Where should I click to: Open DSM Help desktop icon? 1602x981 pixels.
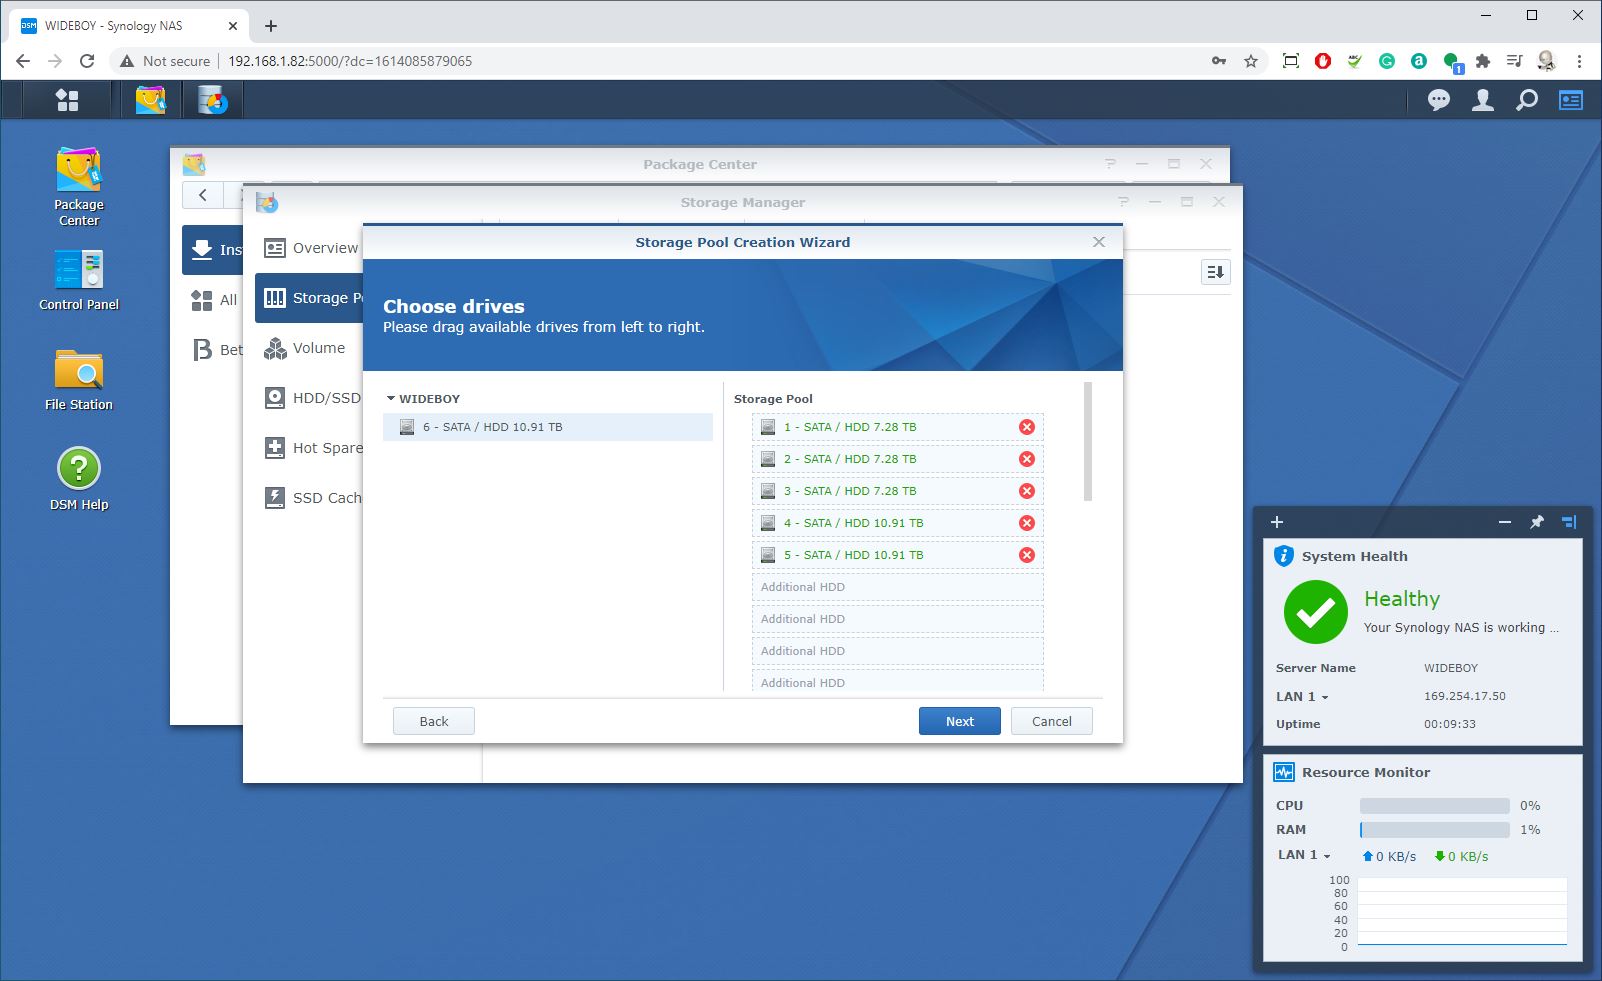[79, 479]
